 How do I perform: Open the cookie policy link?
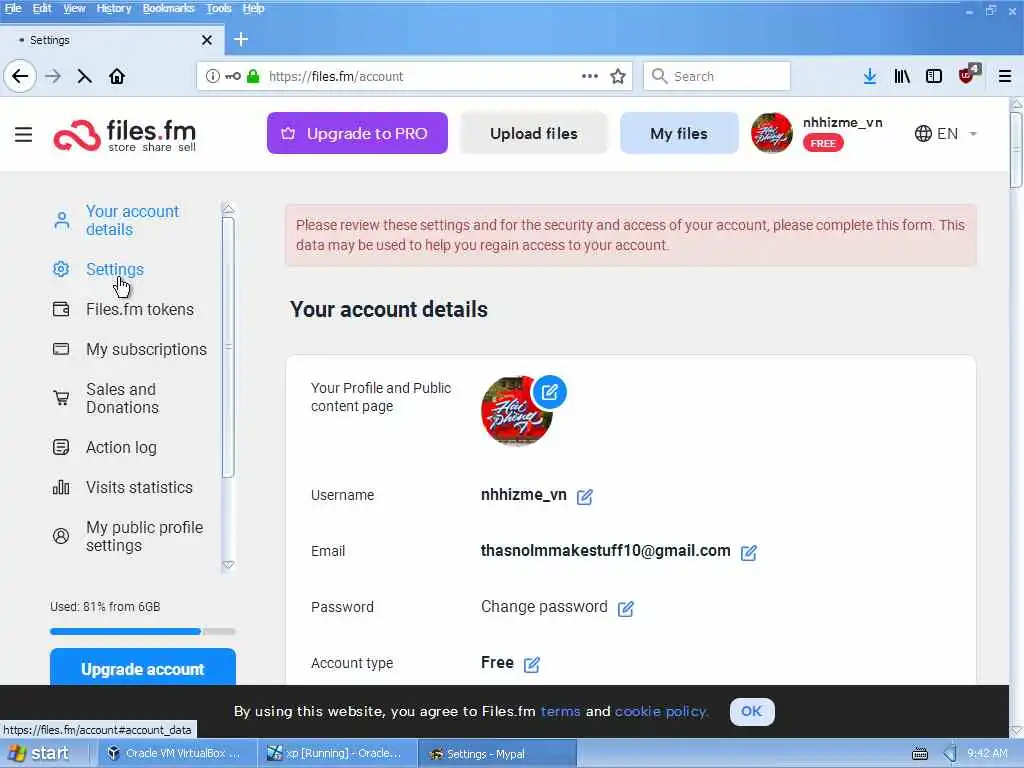pos(661,711)
